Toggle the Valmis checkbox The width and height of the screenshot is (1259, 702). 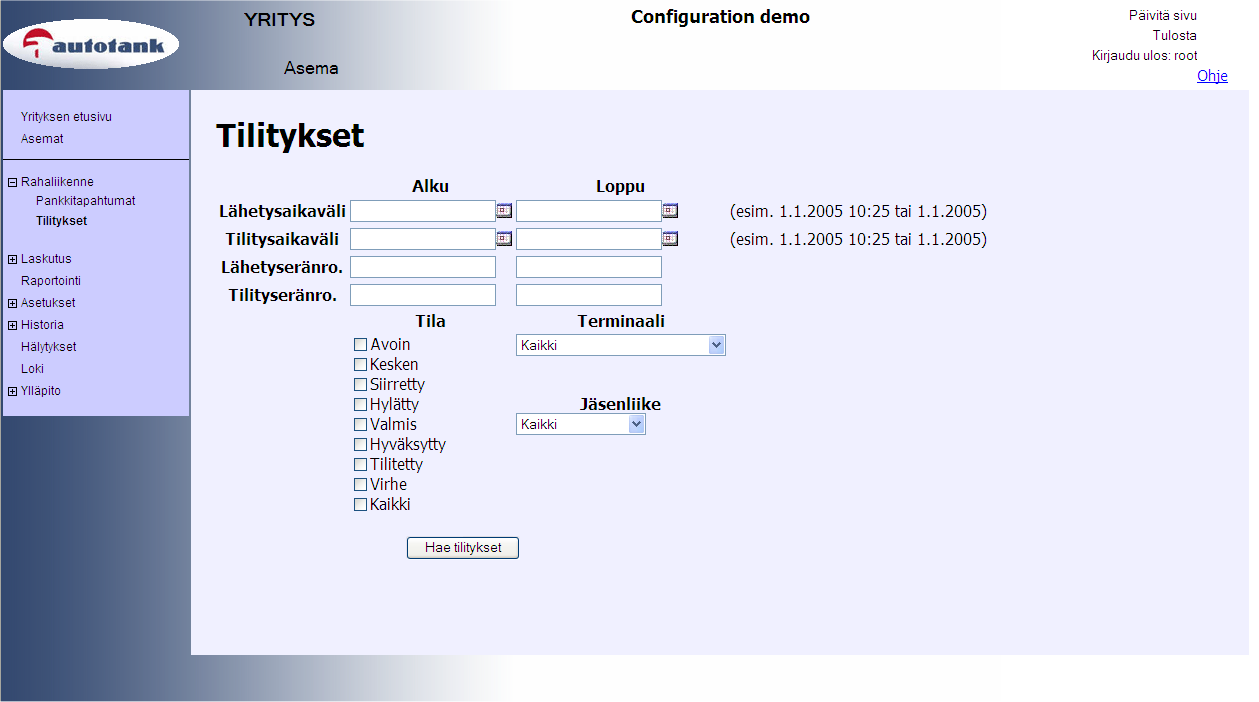361,424
